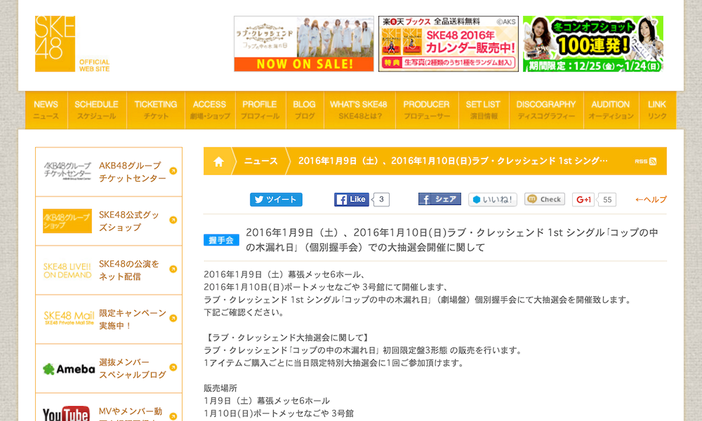Open the PROFILE menu item
702x421 pixels.
tap(260, 110)
